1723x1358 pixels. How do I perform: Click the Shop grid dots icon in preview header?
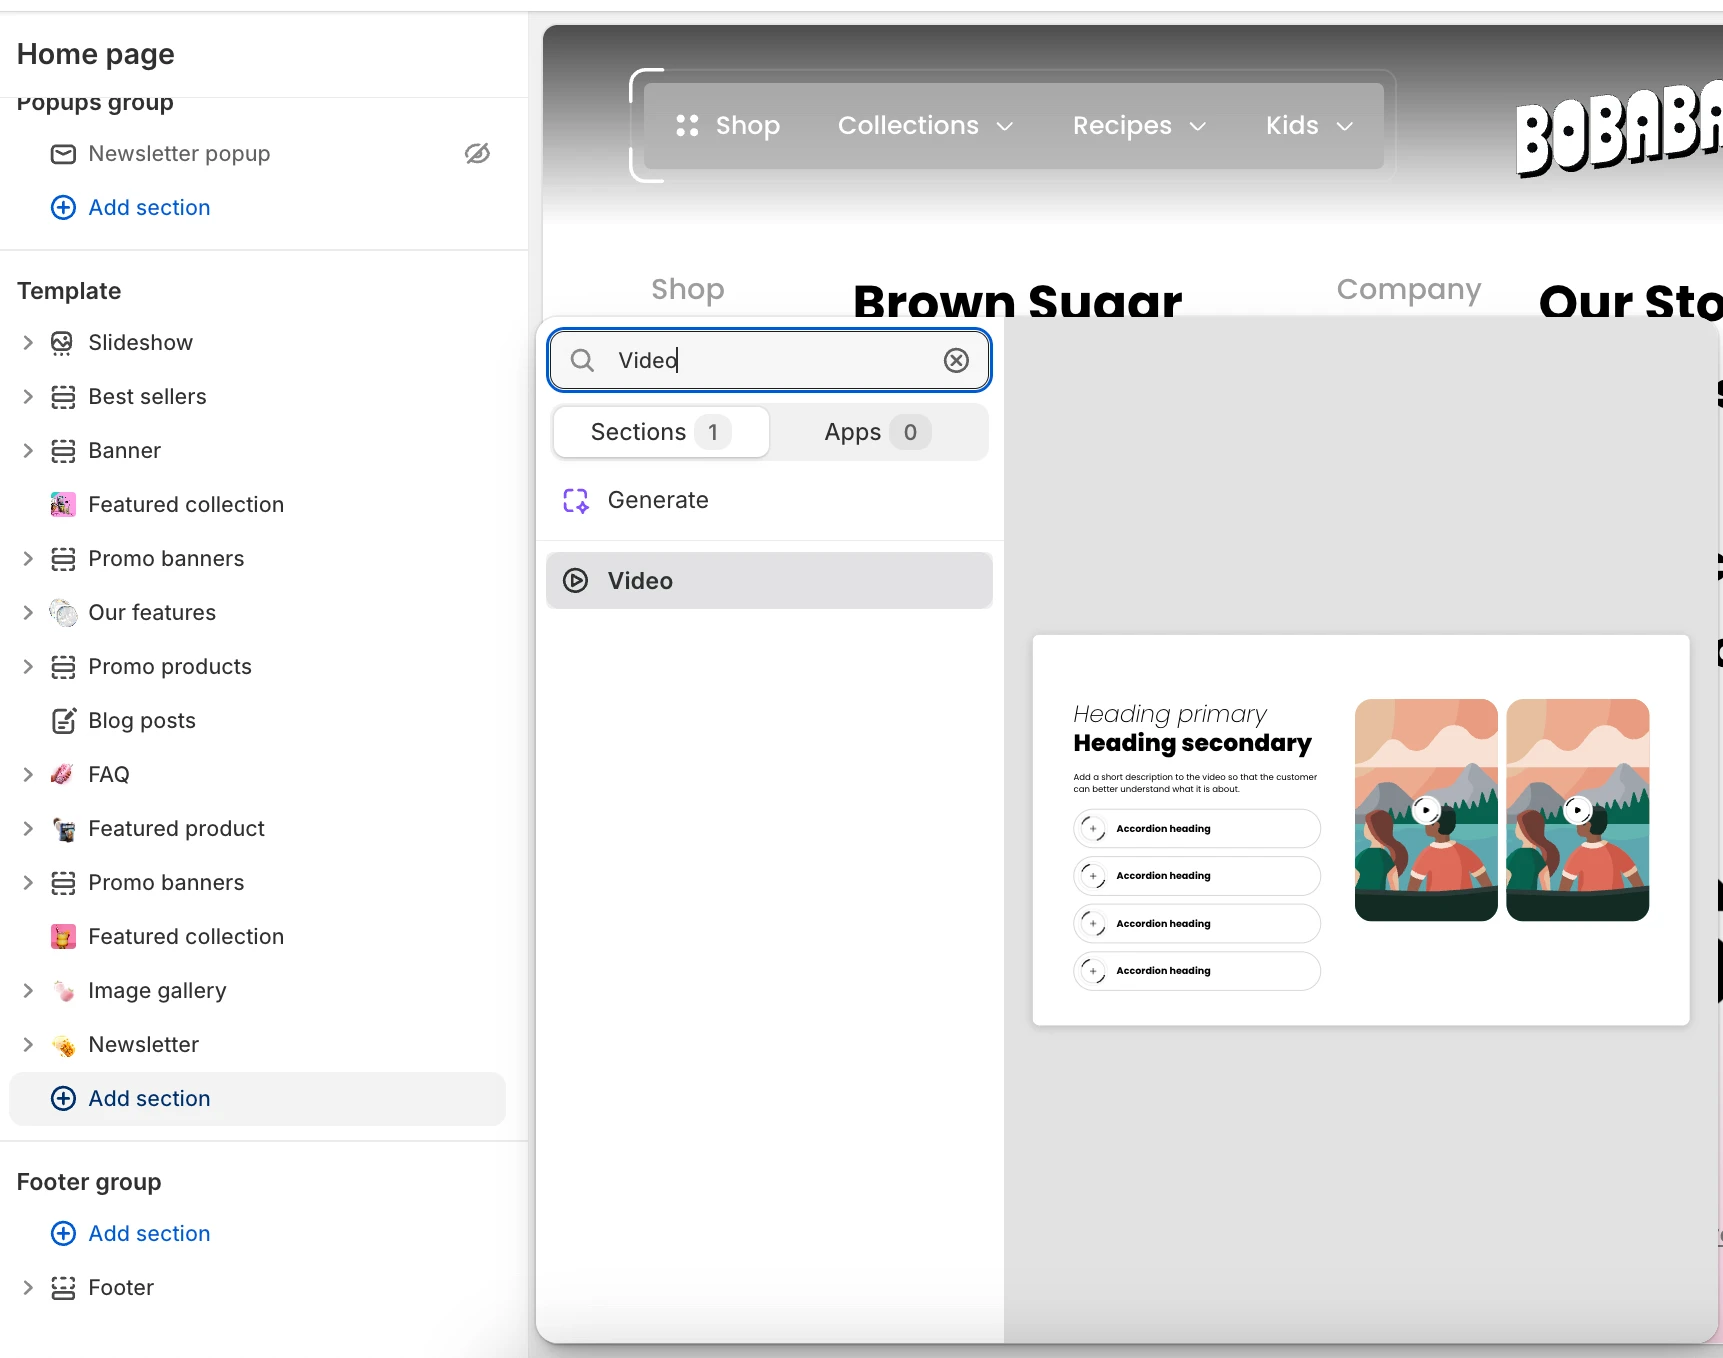687,125
